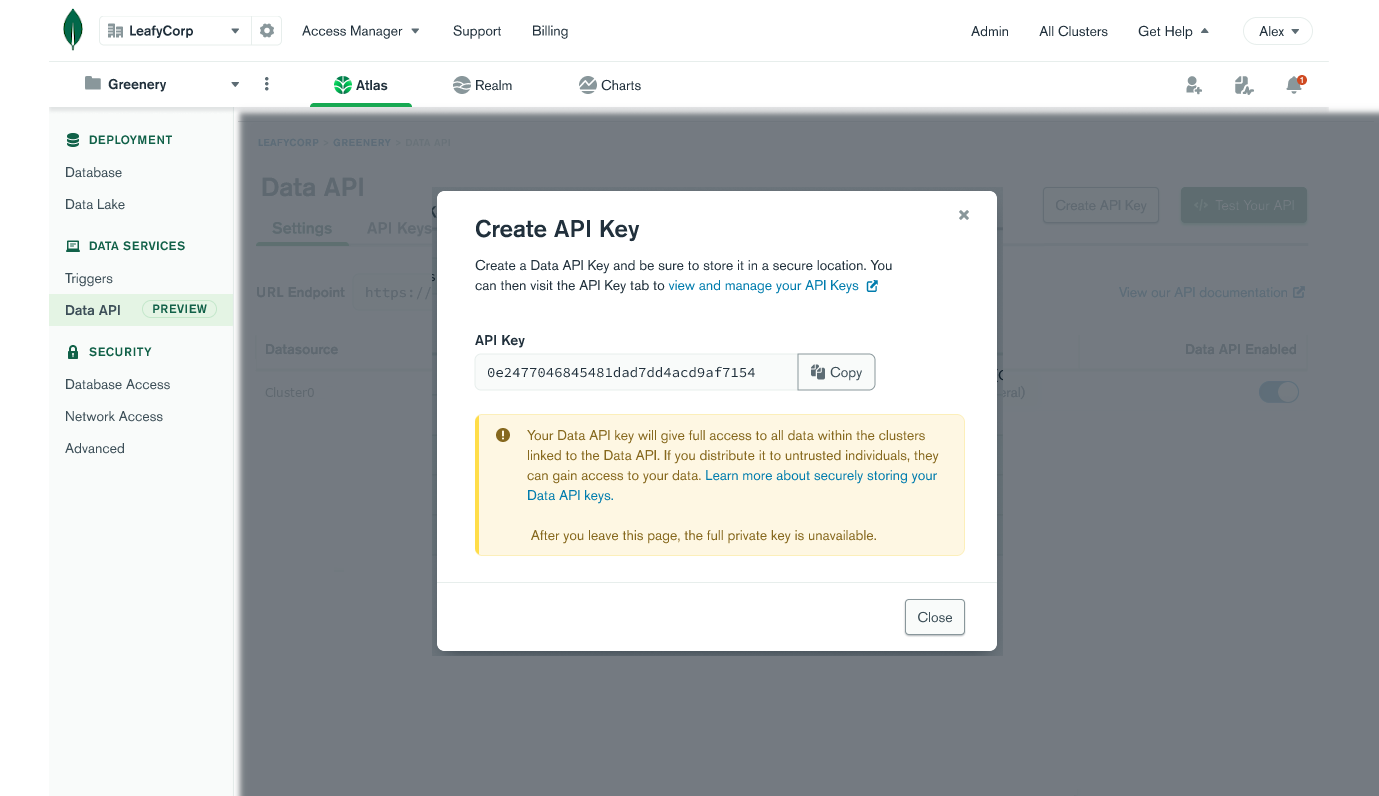Screen dimensions: 1379x796
Task: Click the warning icon in yellow banner
Action: click(x=503, y=435)
